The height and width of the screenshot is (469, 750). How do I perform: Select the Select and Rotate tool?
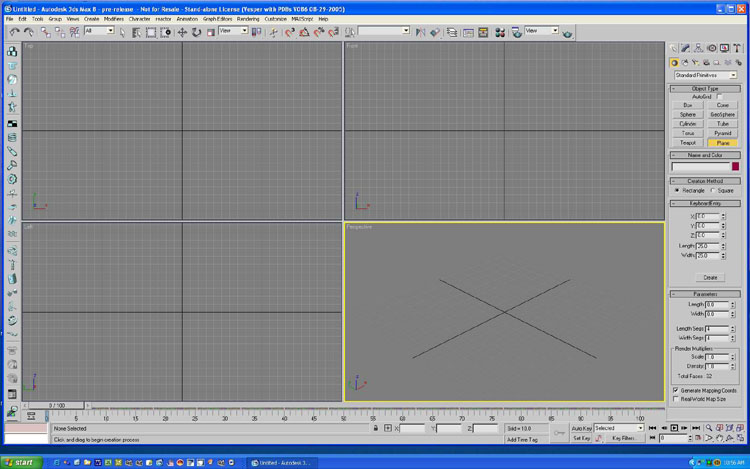197,32
